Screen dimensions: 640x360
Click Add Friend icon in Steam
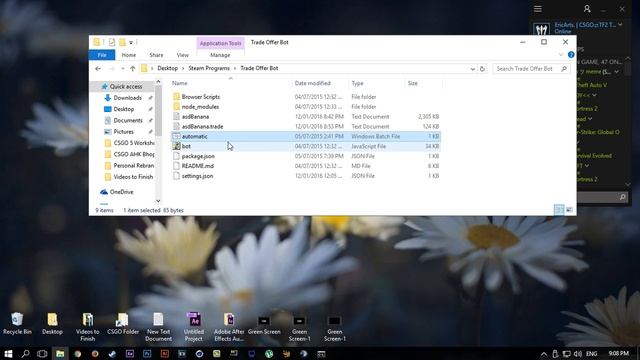pos(587,9)
